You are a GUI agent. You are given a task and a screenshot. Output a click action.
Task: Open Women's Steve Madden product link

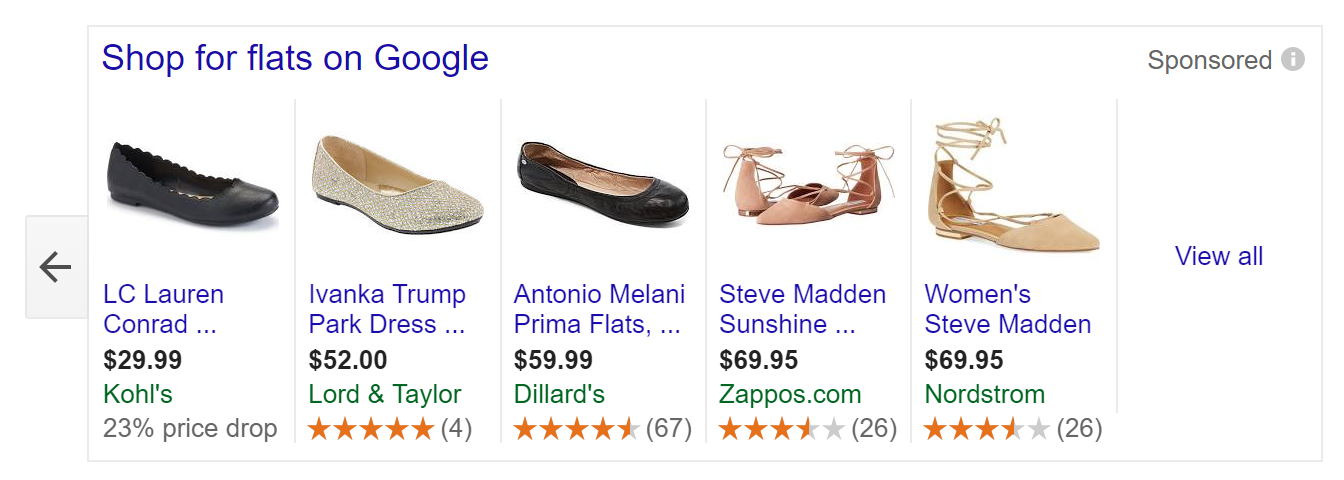point(1007,309)
